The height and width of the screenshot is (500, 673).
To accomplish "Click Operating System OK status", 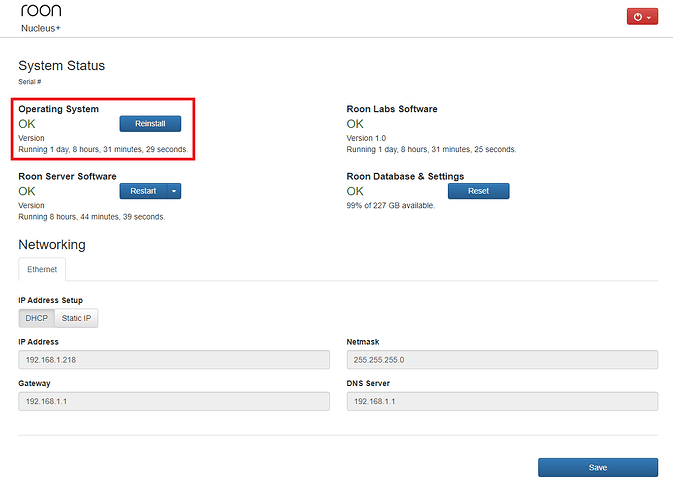I will pyautogui.click(x=27, y=124).
